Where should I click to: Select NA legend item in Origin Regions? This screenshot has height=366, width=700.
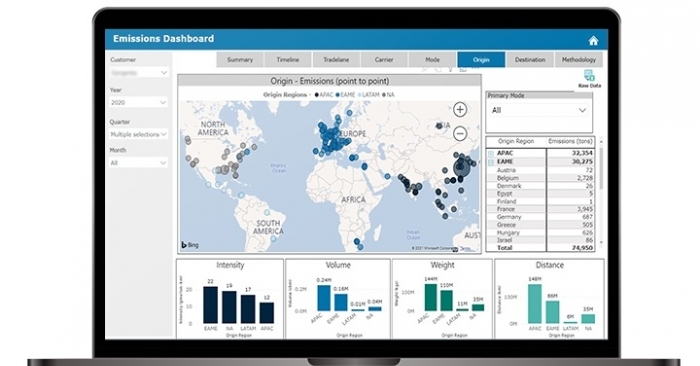[x=388, y=95]
